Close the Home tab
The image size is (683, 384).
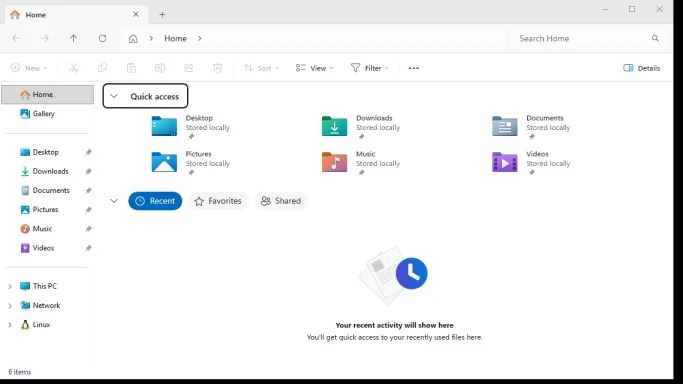pos(136,14)
